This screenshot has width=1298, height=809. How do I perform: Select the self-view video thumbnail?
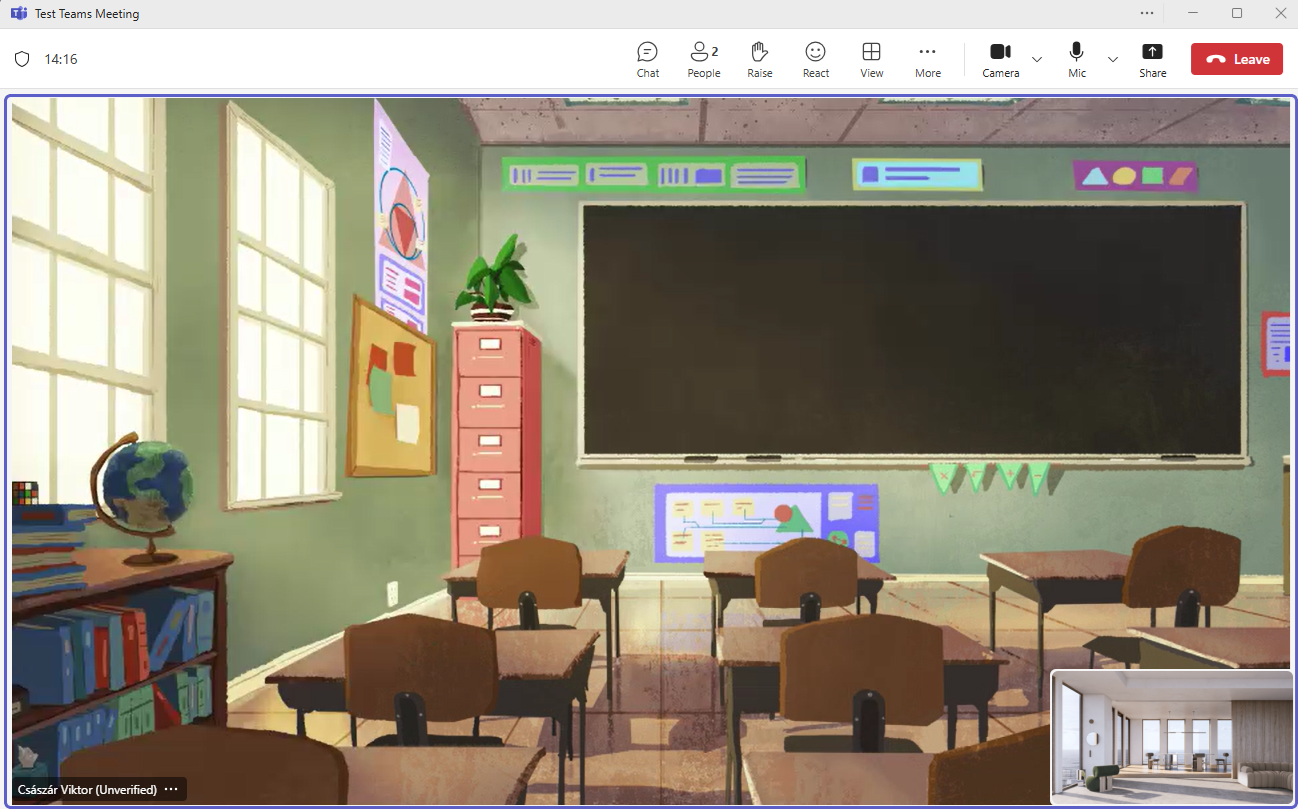click(1172, 736)
